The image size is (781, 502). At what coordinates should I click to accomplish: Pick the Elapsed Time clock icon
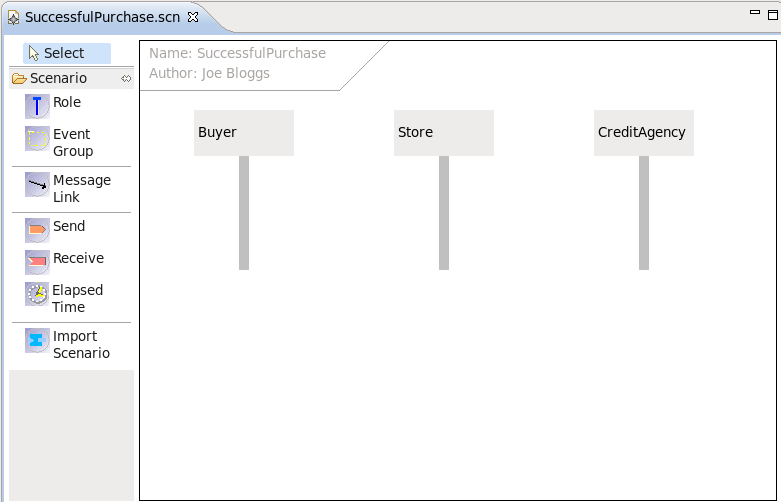pos(37,294)
